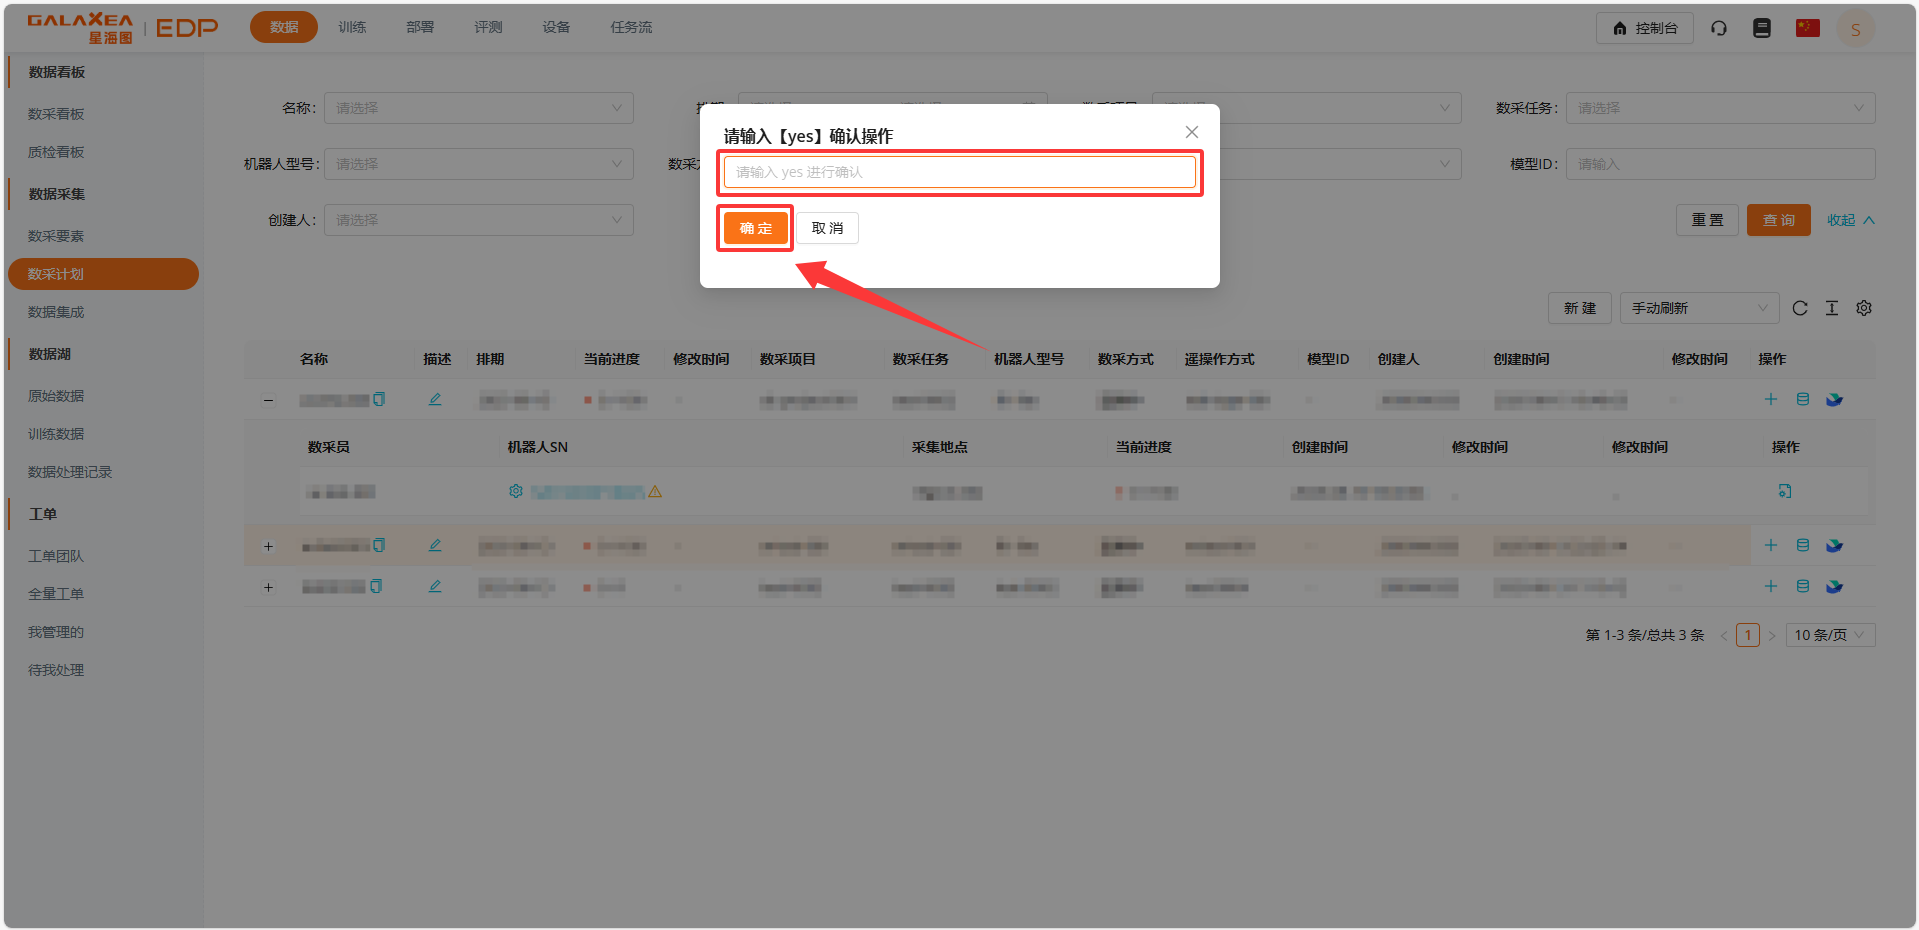Viewport: 1919px width, 930px height.
Task: Click the refresh icon above the table
Action: (1800, 308)
